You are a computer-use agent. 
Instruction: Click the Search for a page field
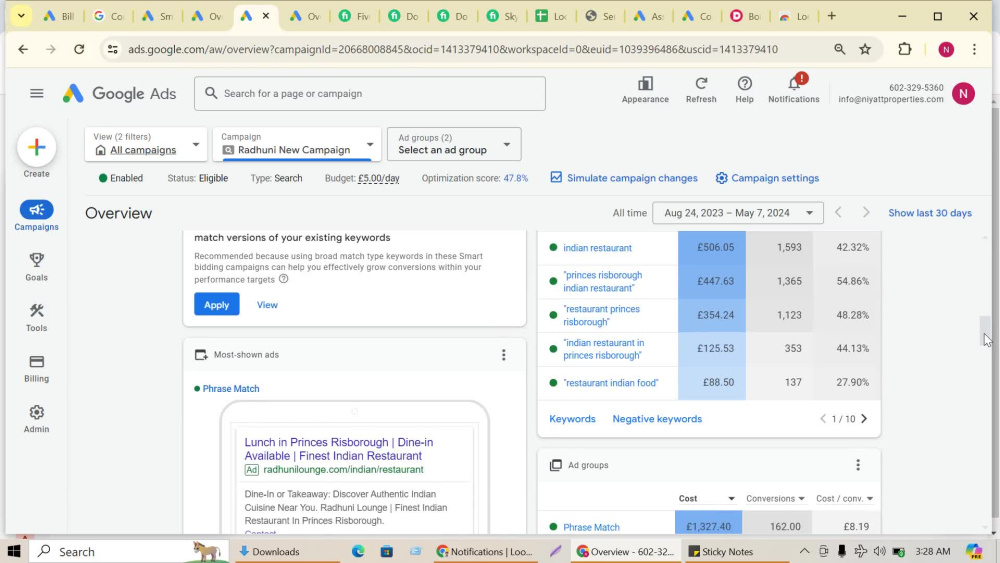coord(370,94)
